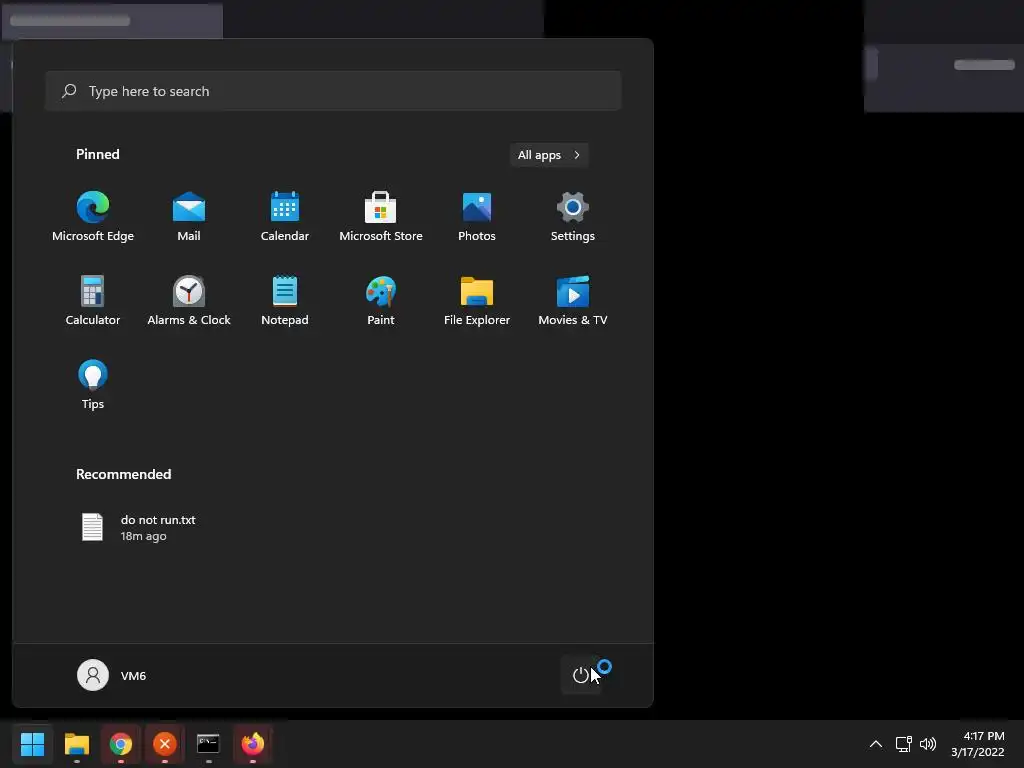
Task: Open Notepad from pinned apps
Action: point(285,300)
